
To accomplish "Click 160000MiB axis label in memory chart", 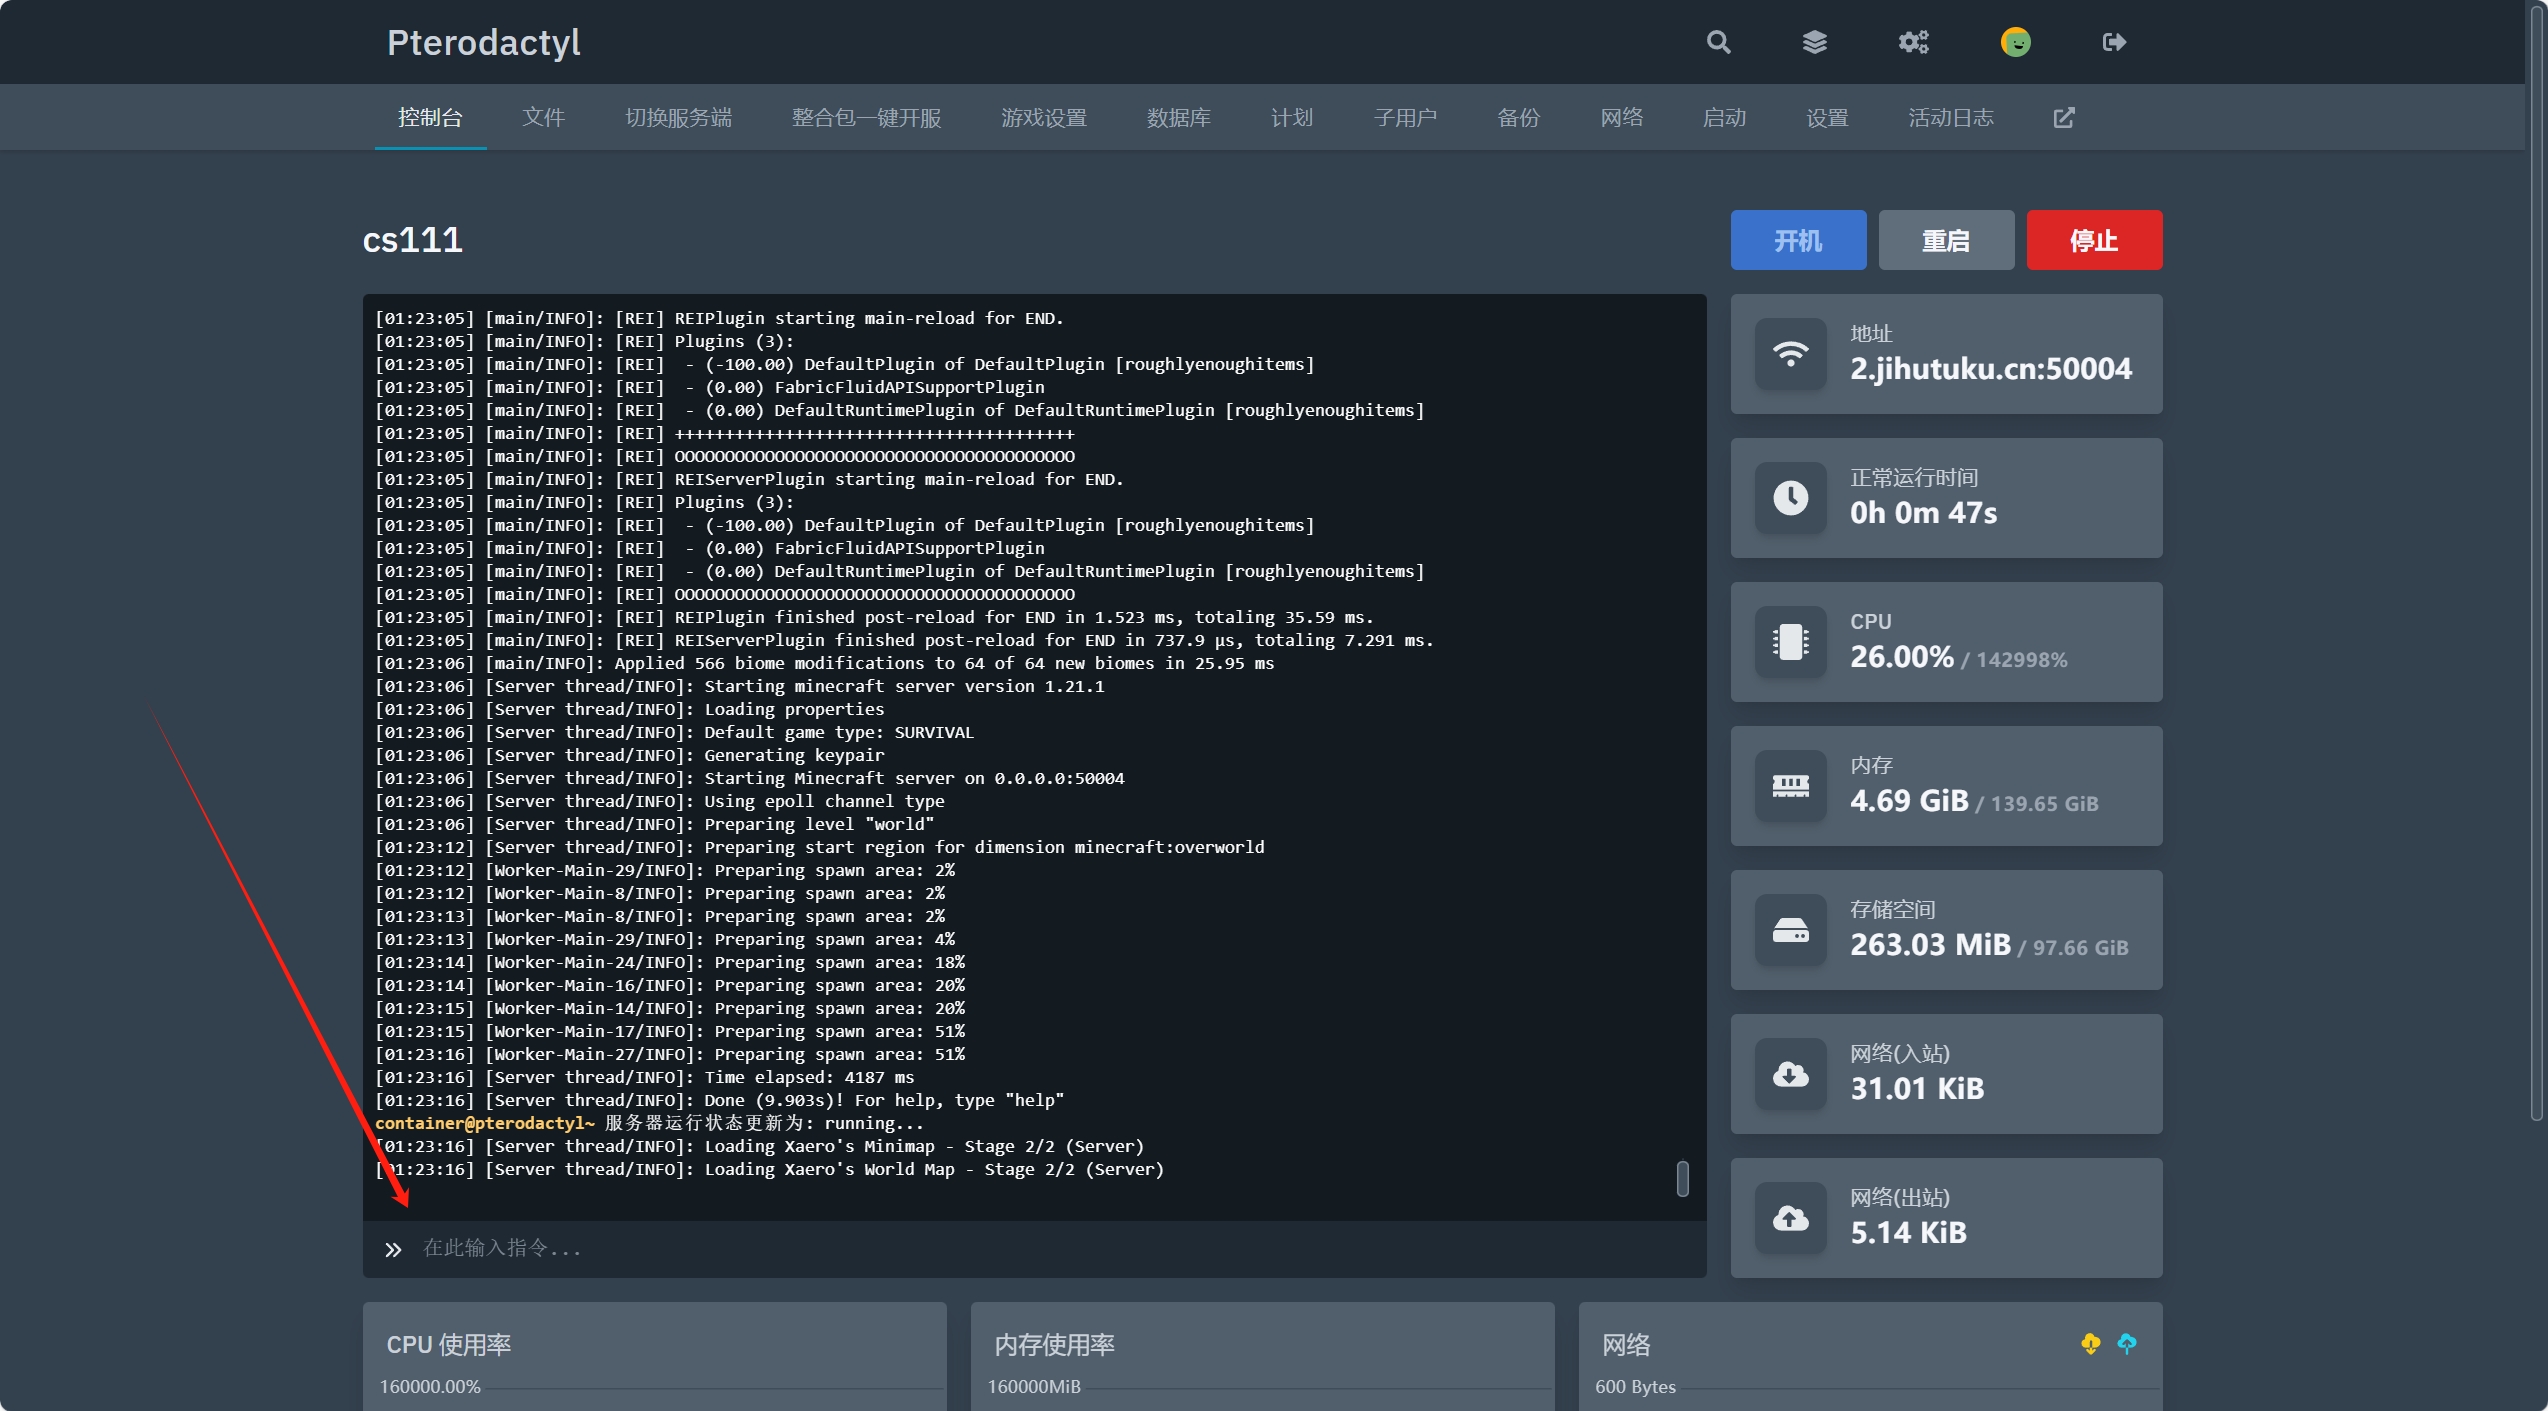I will point(1034,1387).
